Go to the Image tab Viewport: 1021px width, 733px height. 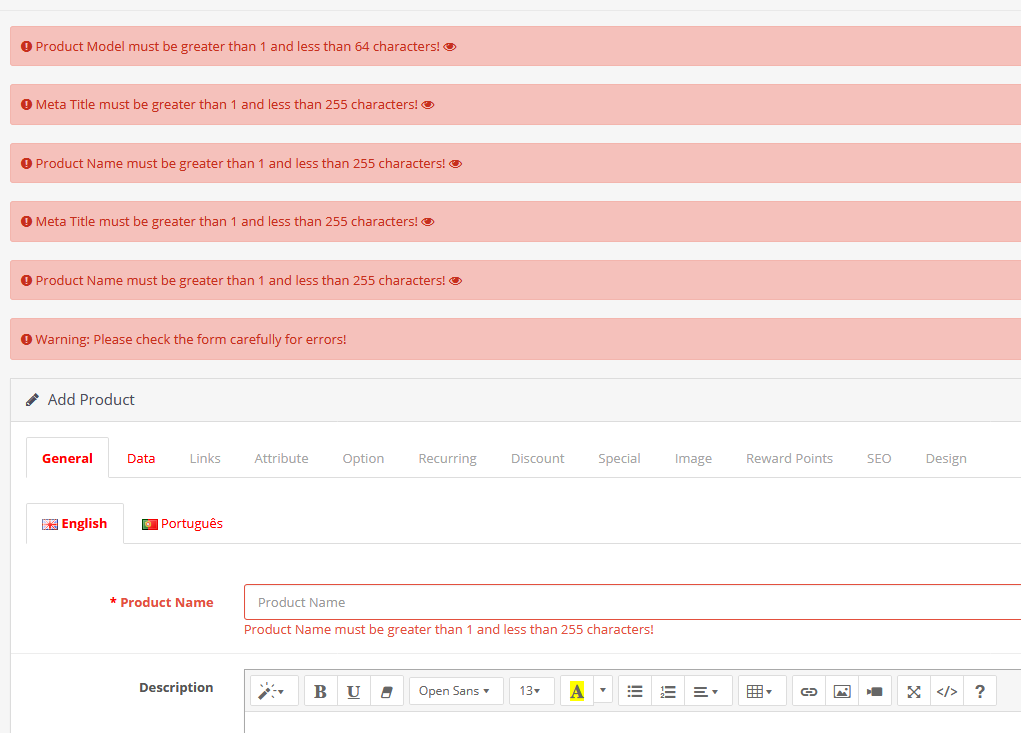(x=693, y=458)
